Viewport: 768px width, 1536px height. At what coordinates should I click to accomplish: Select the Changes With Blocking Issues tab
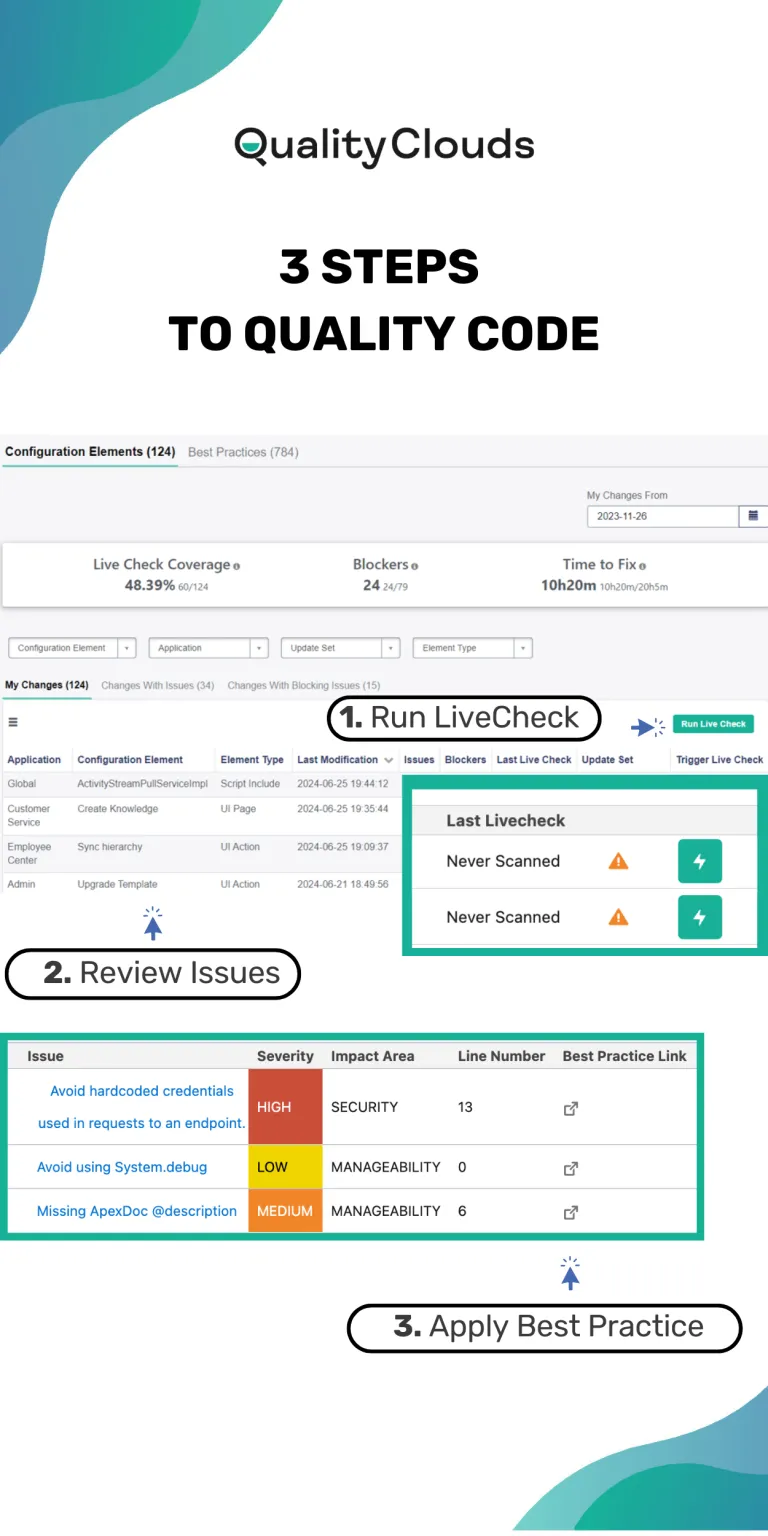click(x=304, y=686)
